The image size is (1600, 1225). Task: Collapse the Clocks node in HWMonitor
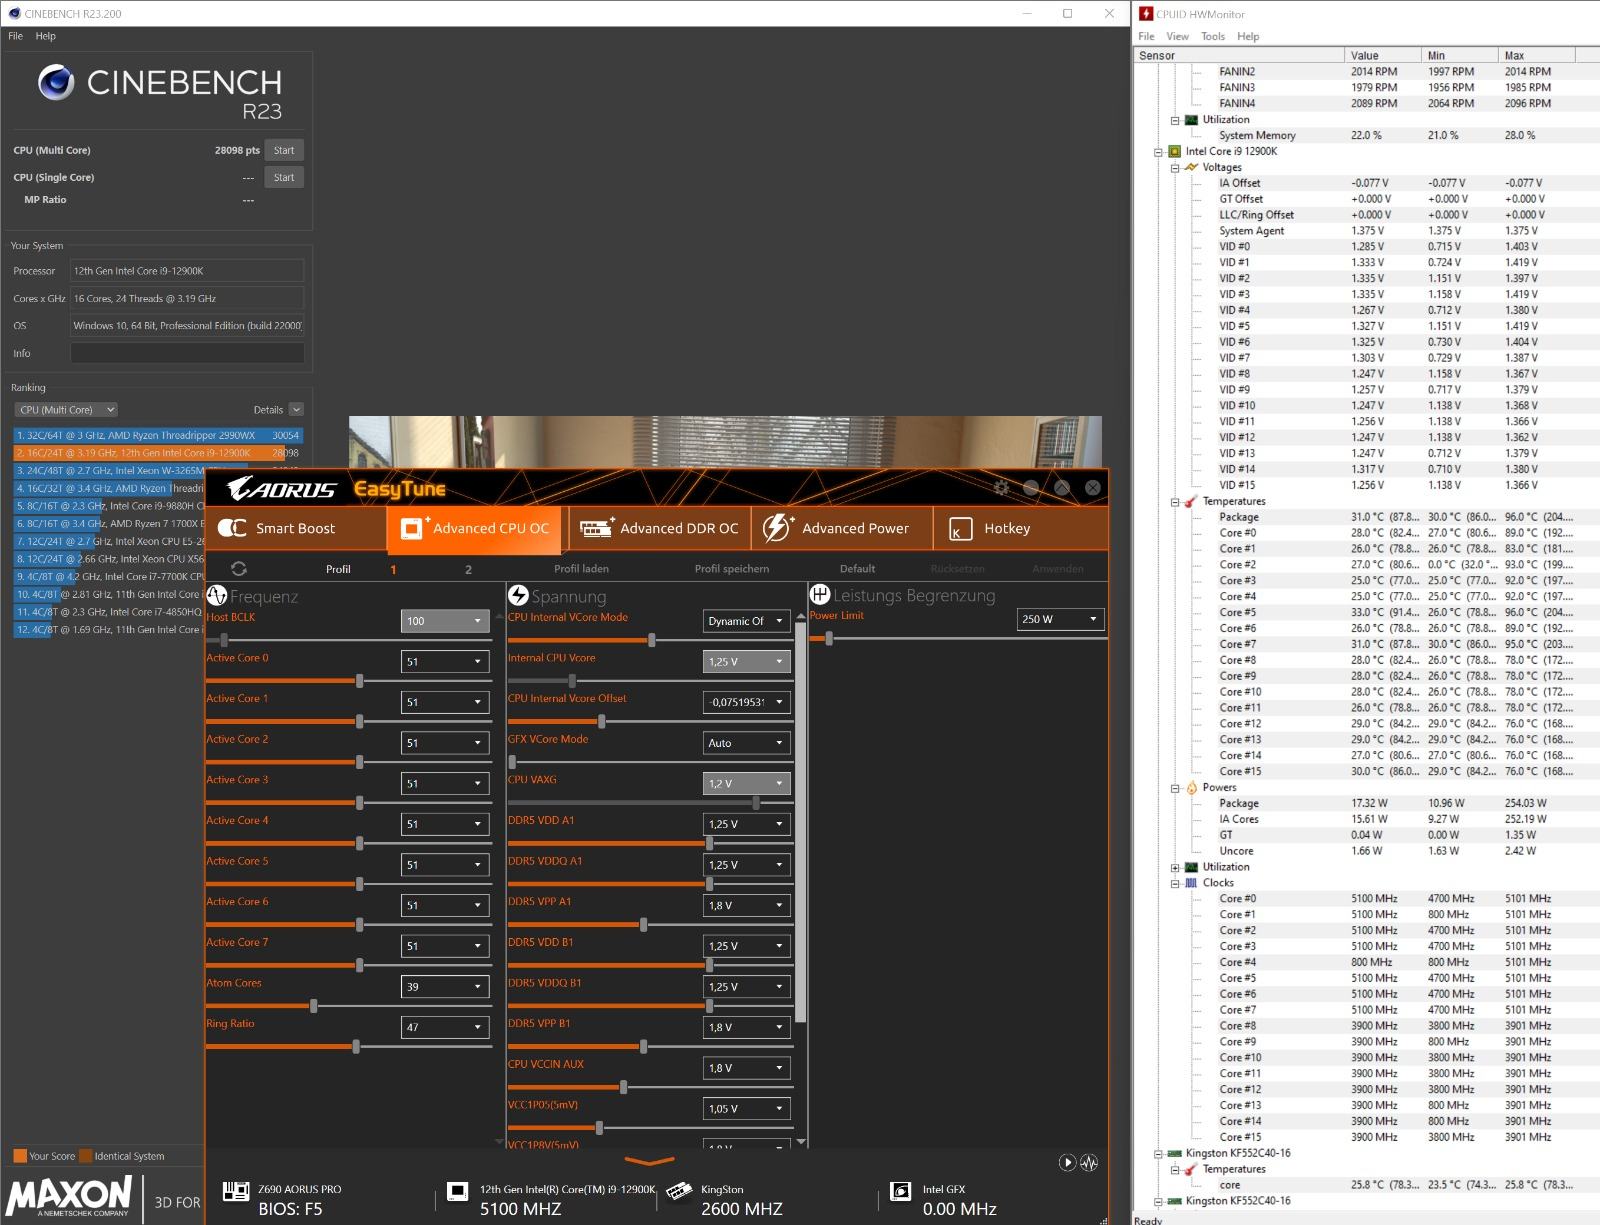1175,883
